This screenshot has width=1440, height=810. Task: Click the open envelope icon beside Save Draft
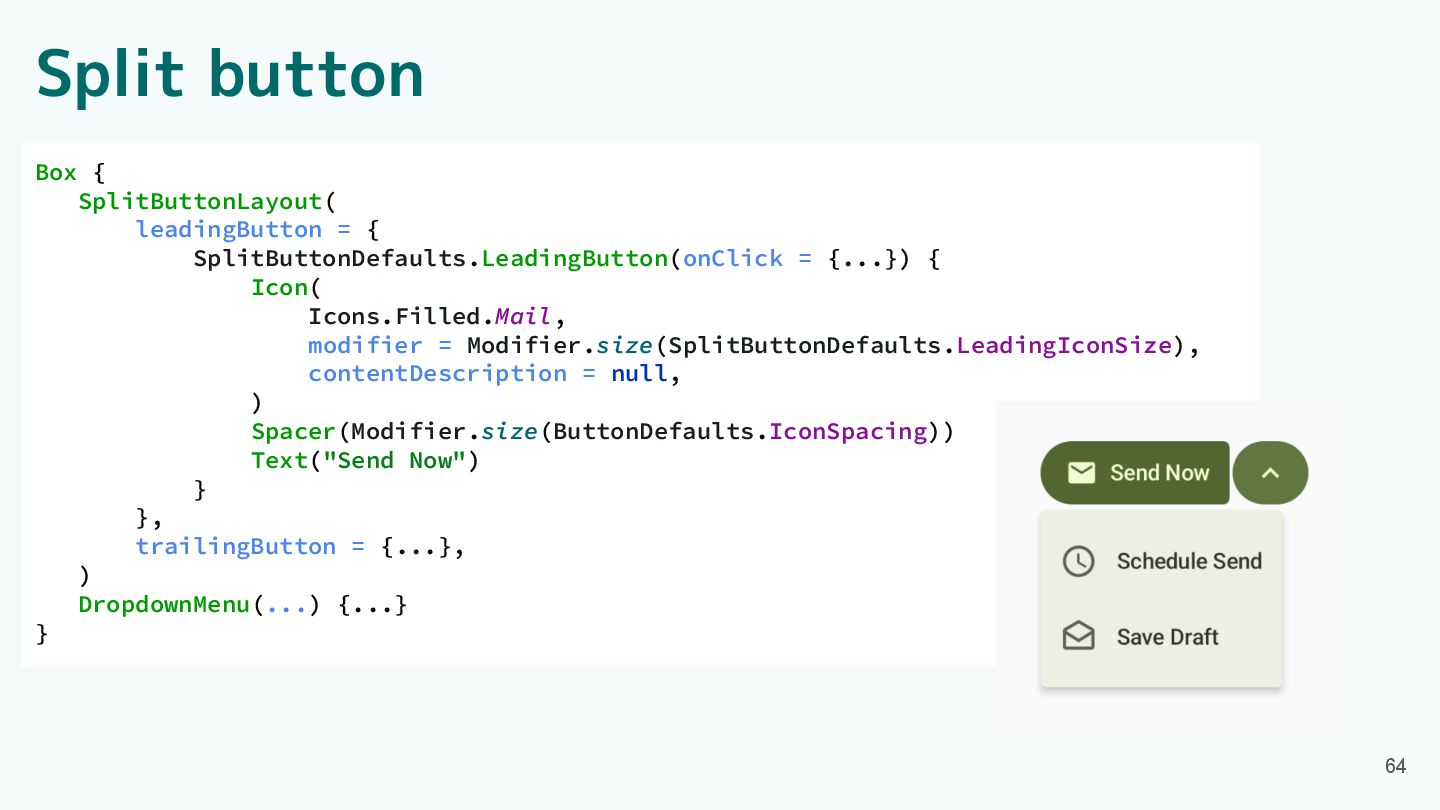(x=1078, y=636)
